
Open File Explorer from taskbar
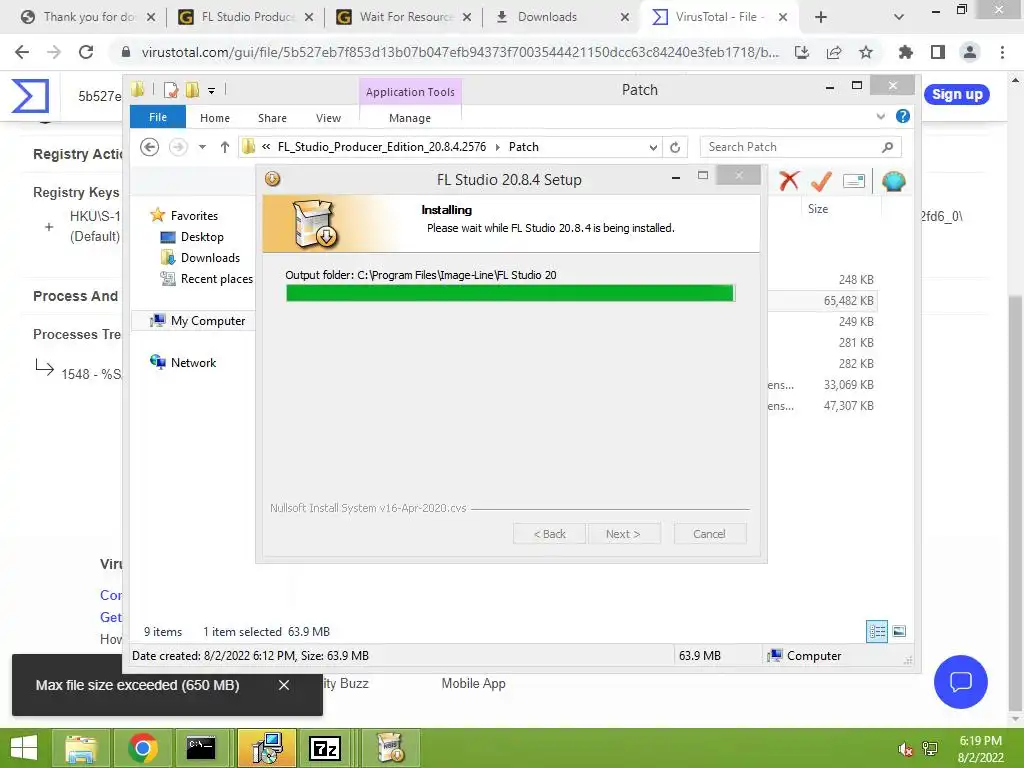(x=80, y=748)
